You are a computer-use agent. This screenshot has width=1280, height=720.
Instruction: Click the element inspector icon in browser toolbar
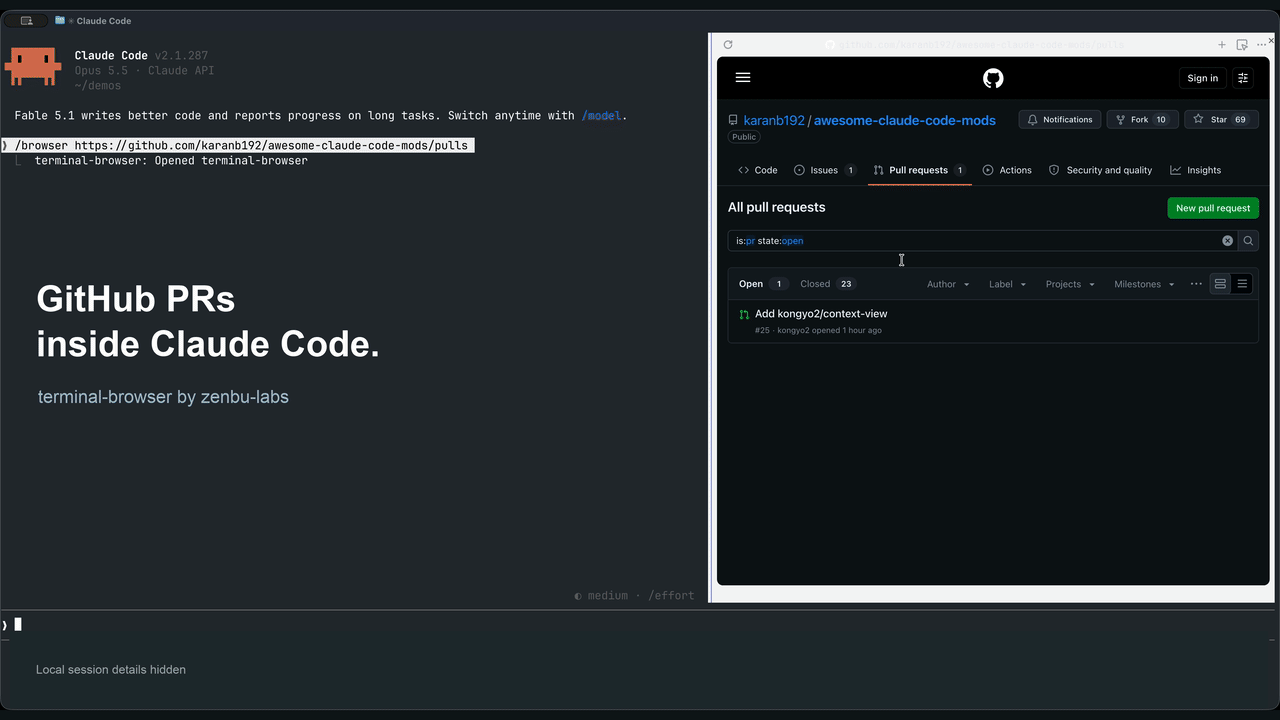[x=1242, y=44]
